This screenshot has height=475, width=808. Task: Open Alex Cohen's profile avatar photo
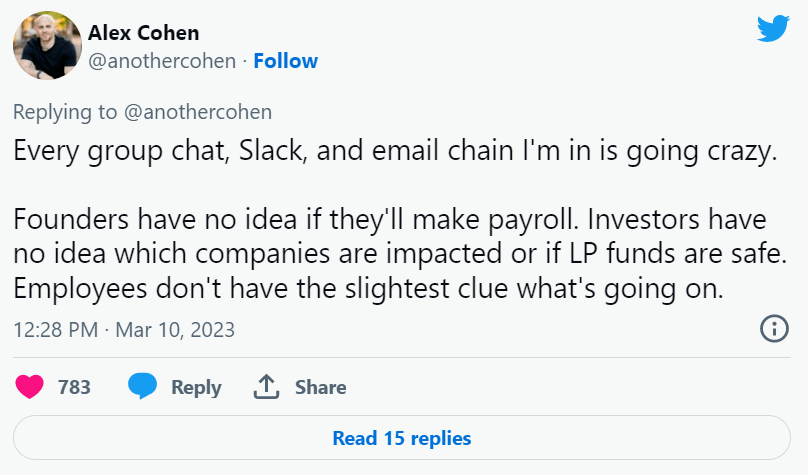click(46, 46)
